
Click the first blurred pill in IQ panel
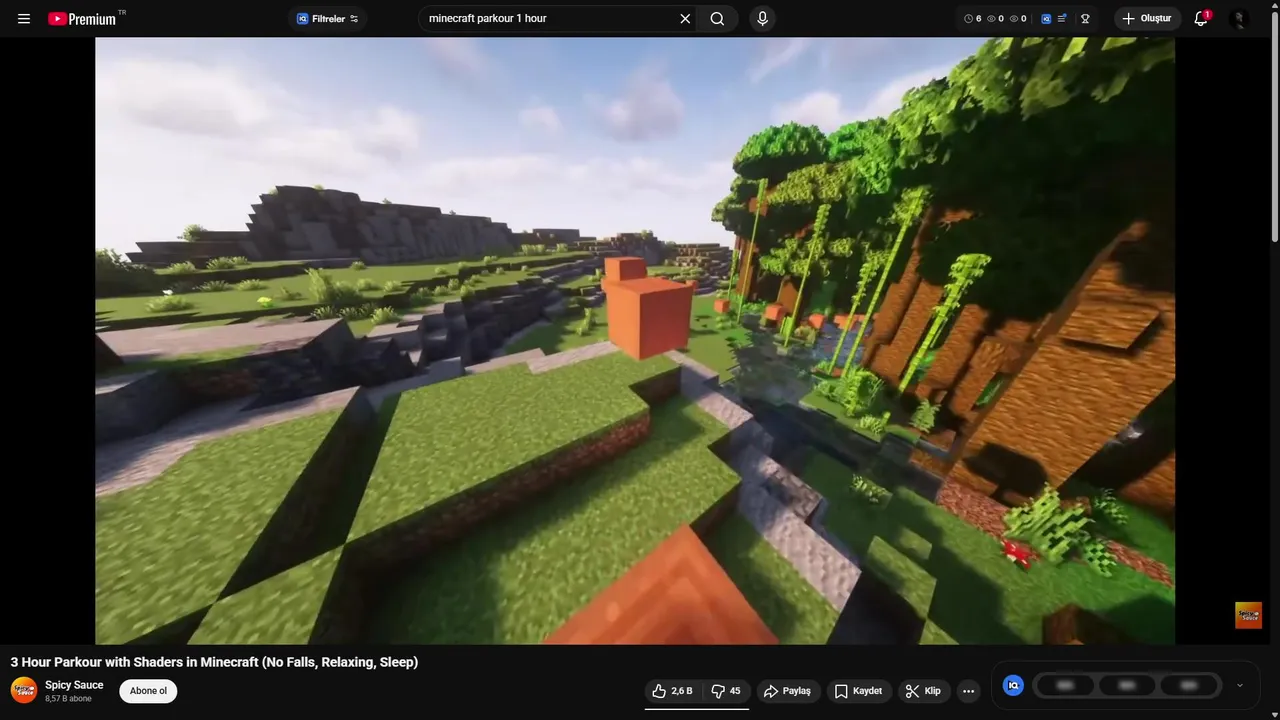point(1065,685)
